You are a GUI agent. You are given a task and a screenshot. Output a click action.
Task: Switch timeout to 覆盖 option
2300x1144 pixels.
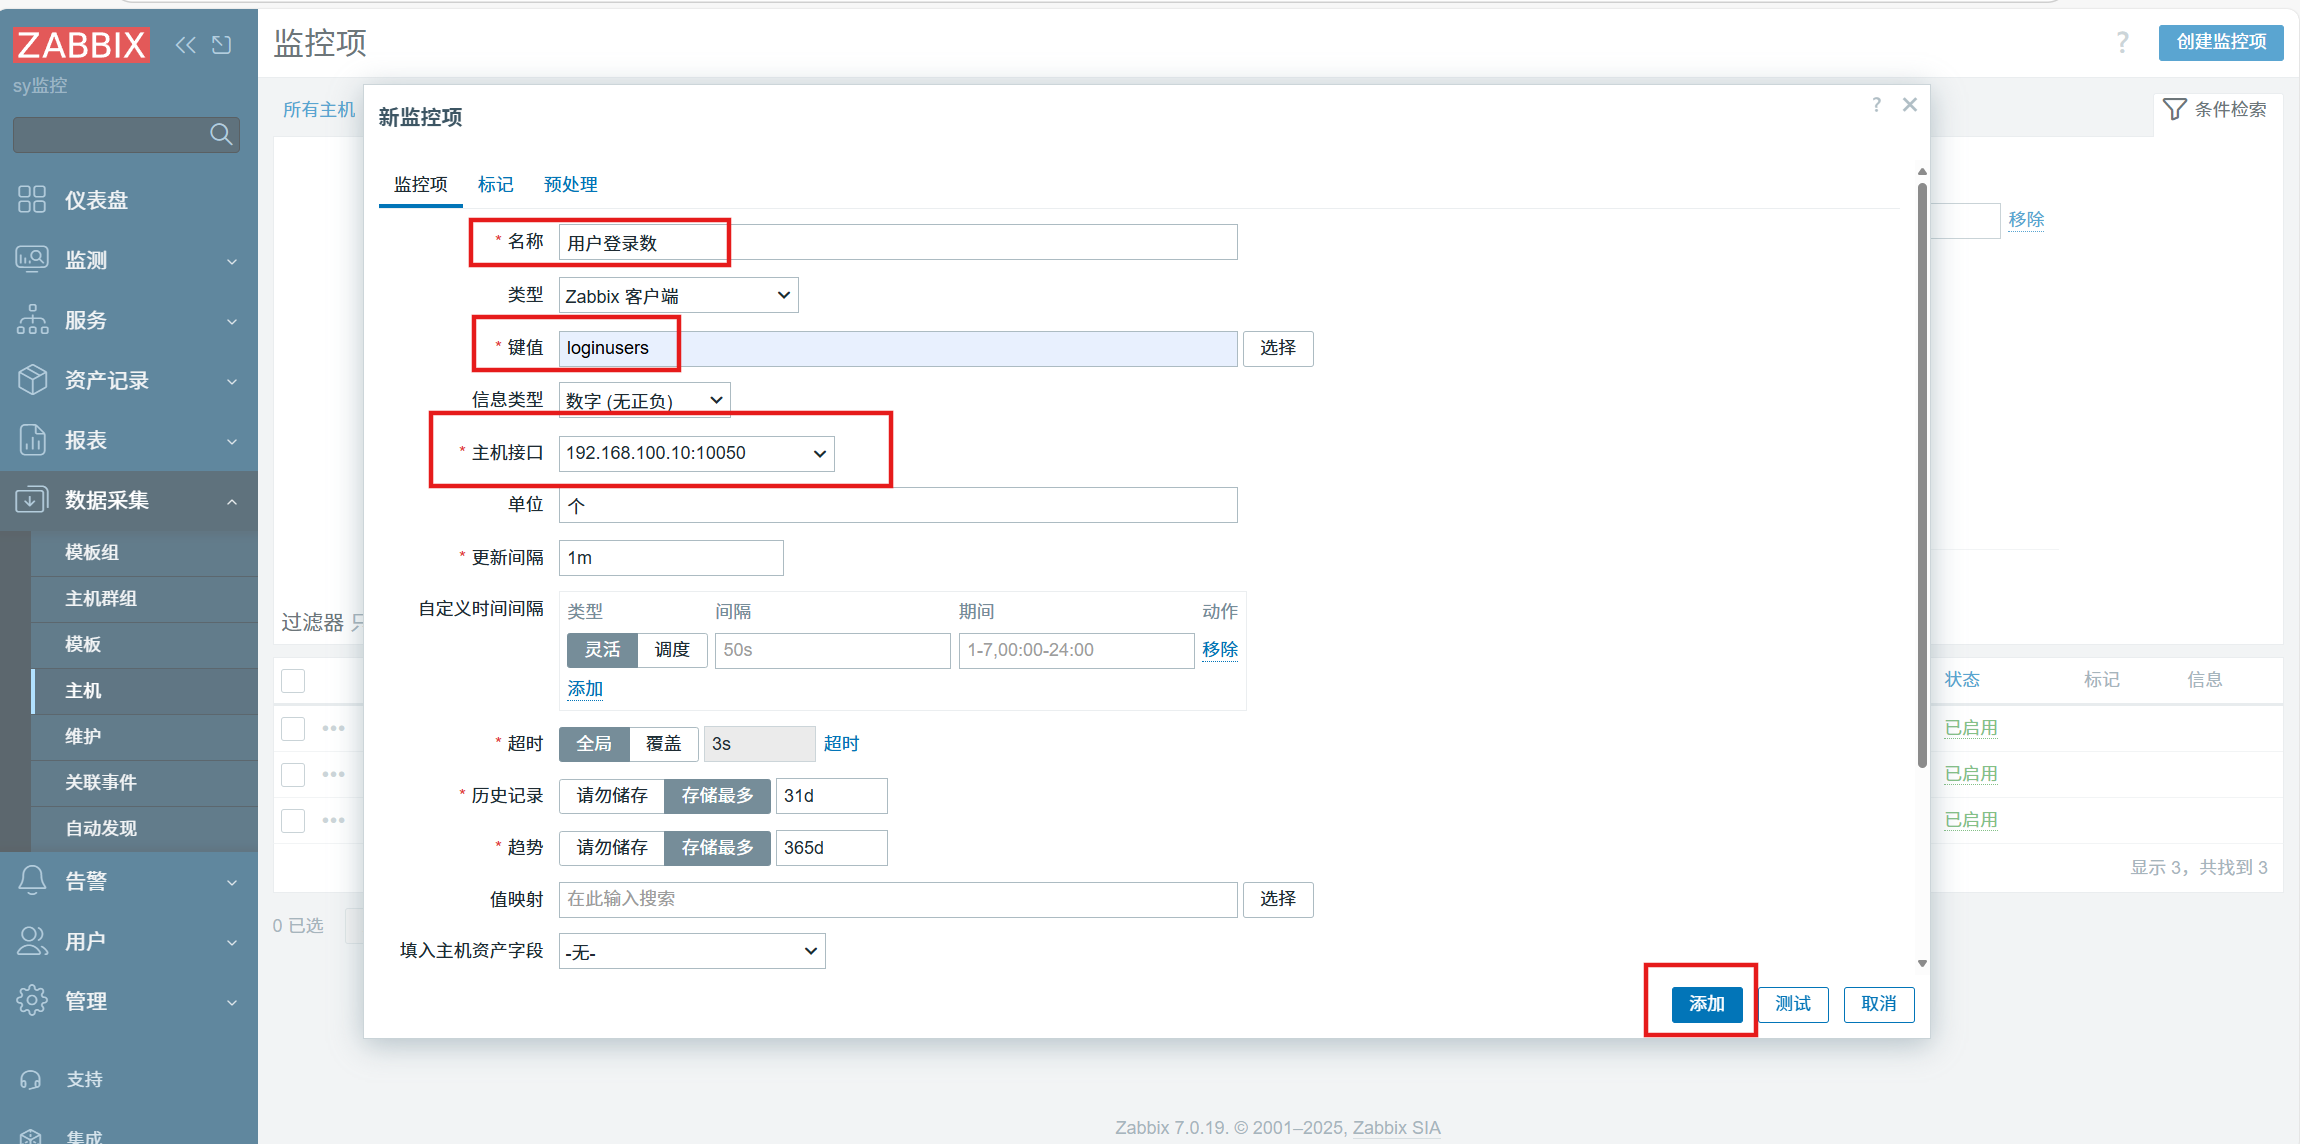pos(663,744)
